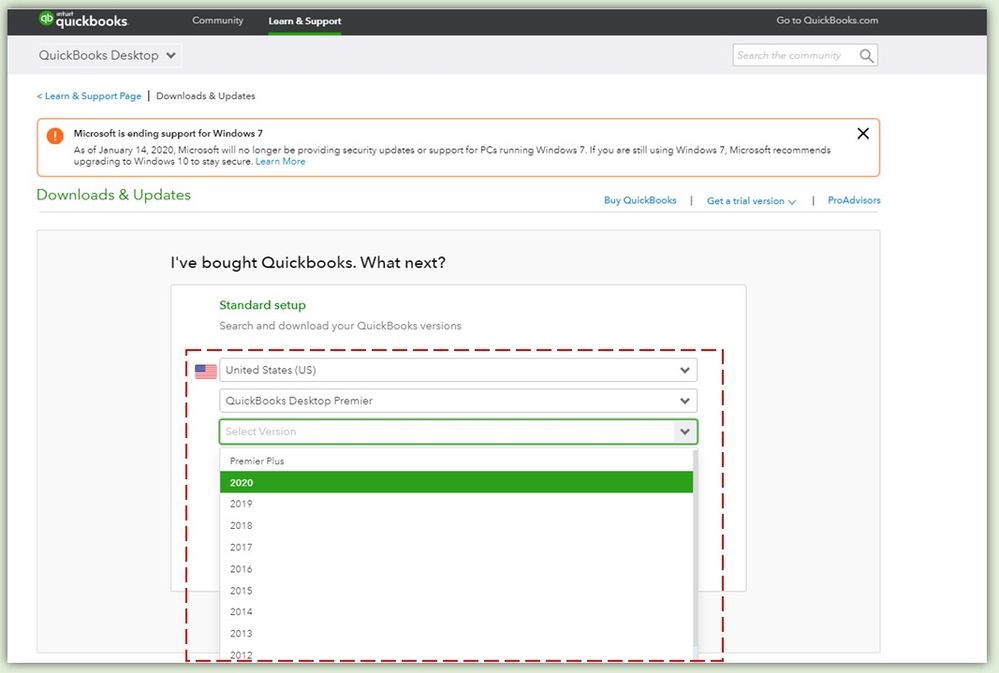Select version 2013 from the list

pyautogui.click(x=456, y=633)
